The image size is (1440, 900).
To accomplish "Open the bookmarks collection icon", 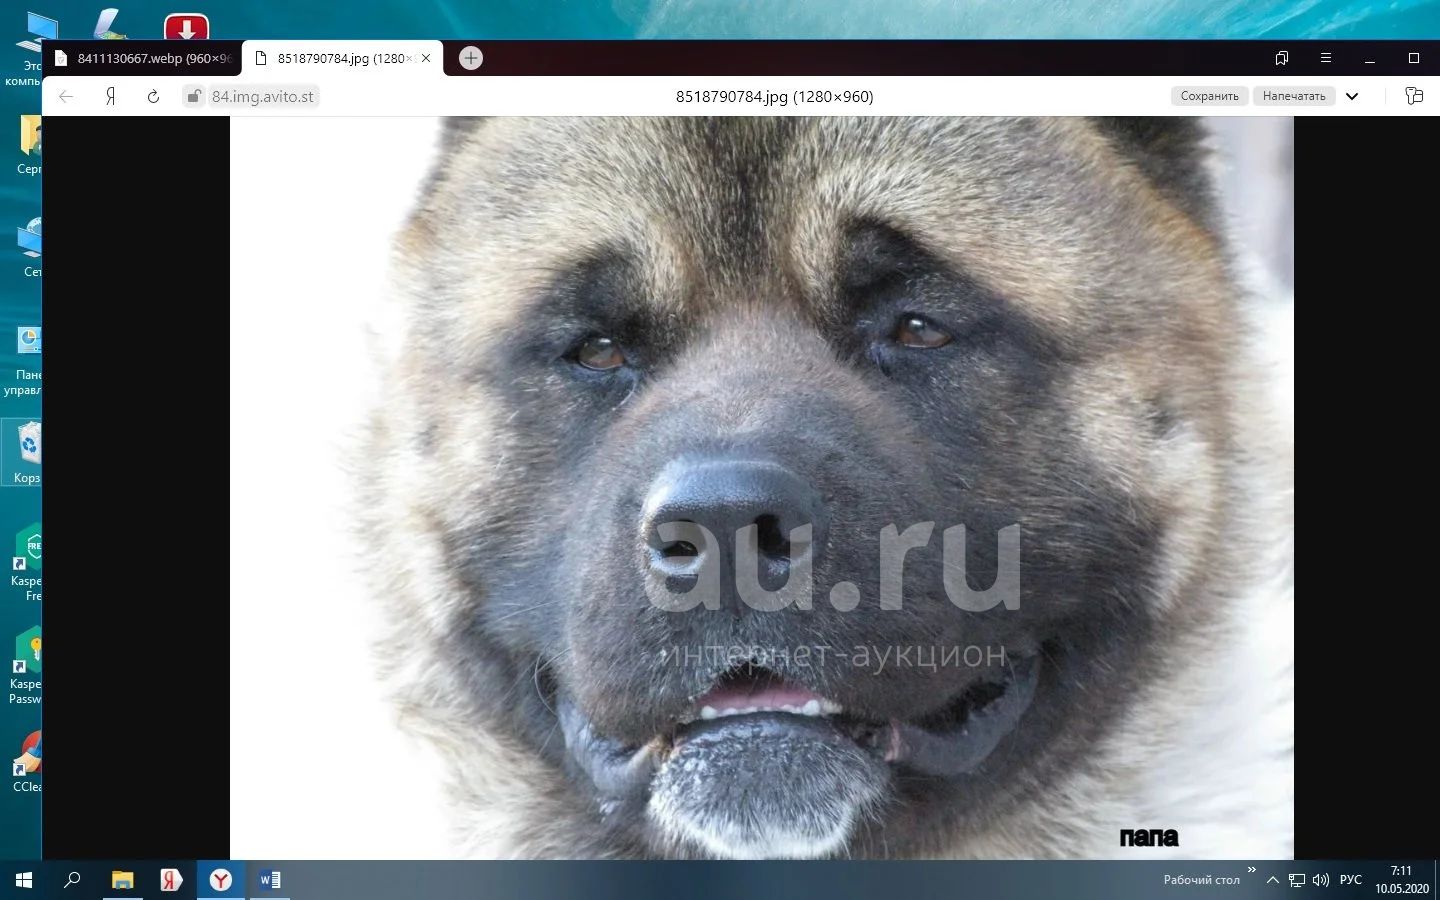I will pyautogui.click(x=1282, y=58).
